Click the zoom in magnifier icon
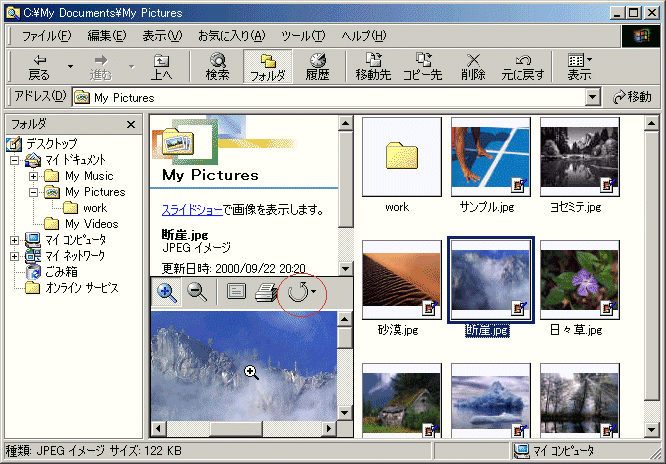The width and height of the screenshot is (666, 464). pyautogui.click(x=167, y=292)
